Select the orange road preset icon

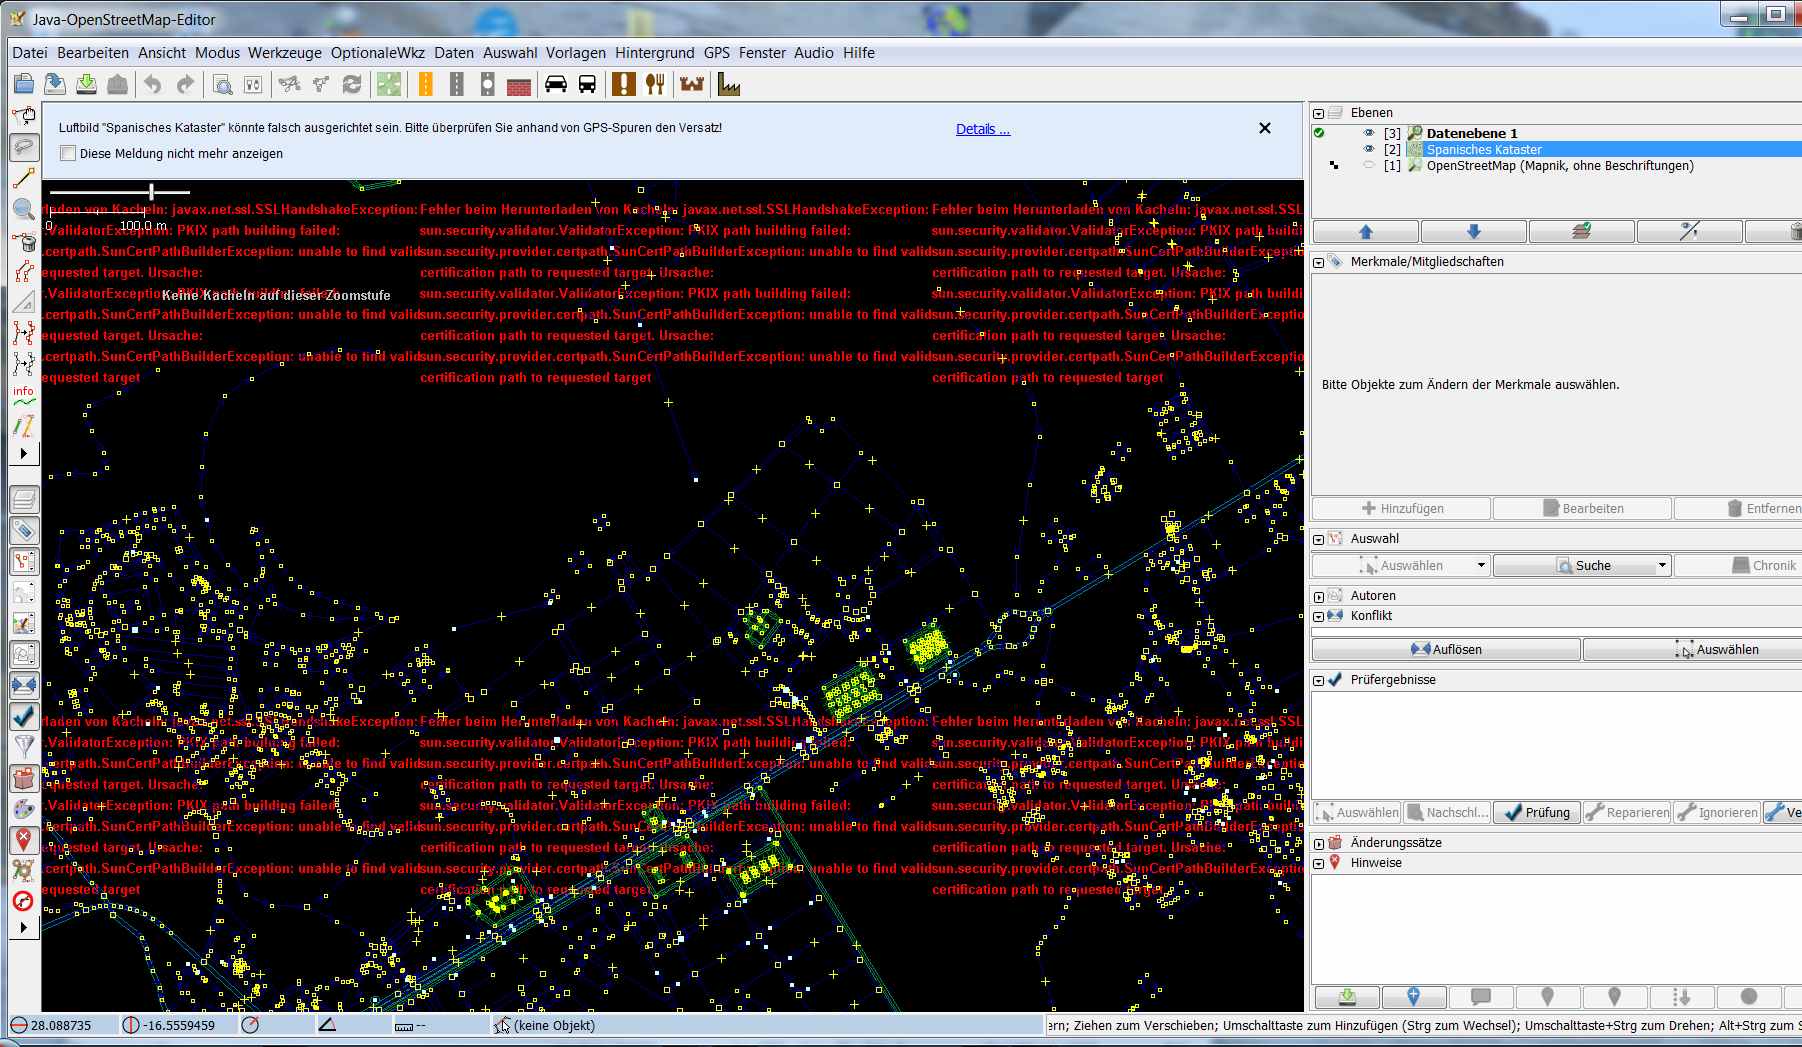tap(426, 85)
